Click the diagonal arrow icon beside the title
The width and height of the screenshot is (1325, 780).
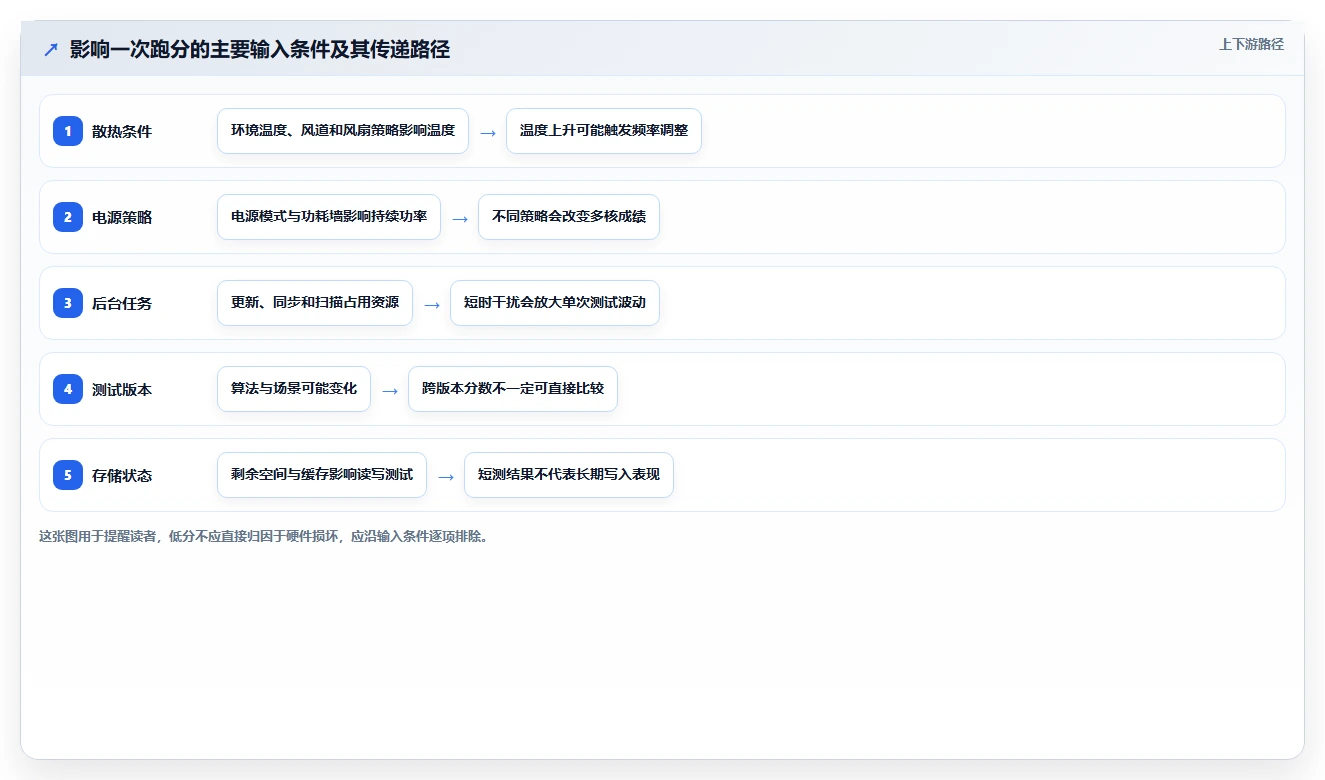point(51,50)
